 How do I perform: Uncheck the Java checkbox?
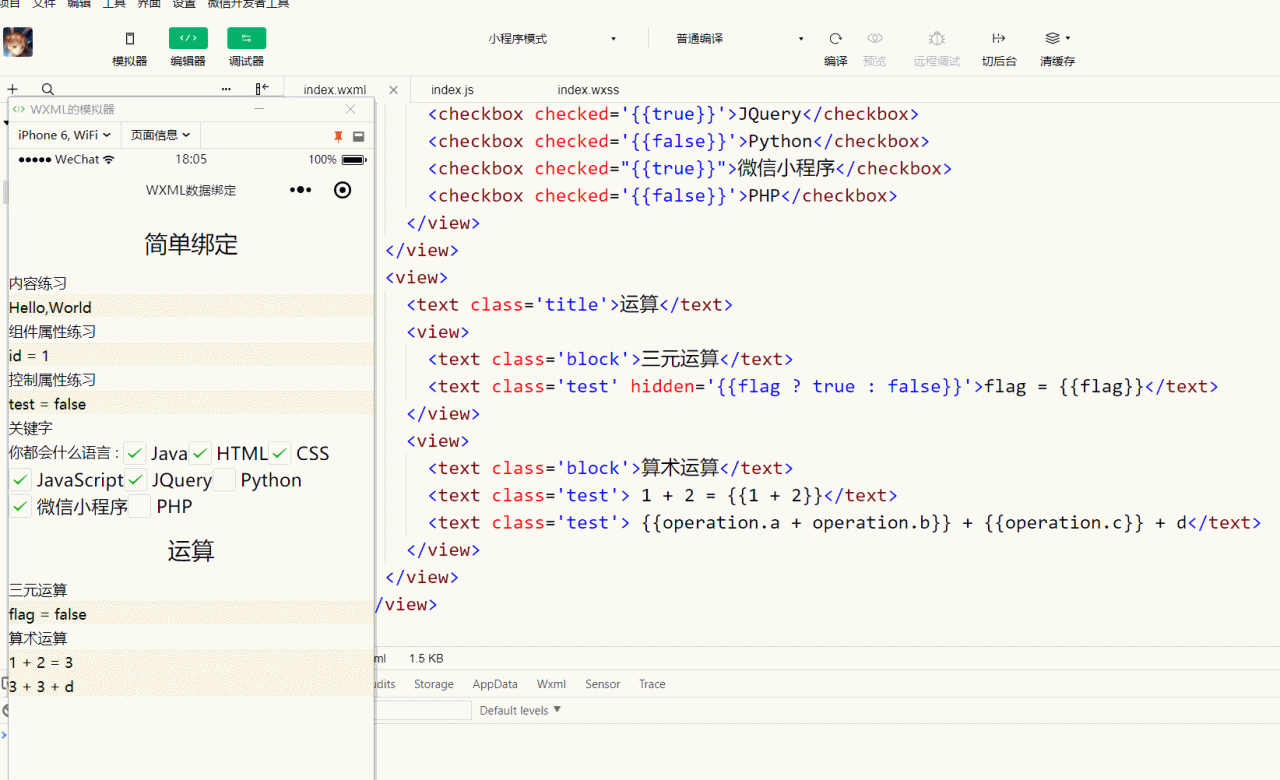(135, 453)
